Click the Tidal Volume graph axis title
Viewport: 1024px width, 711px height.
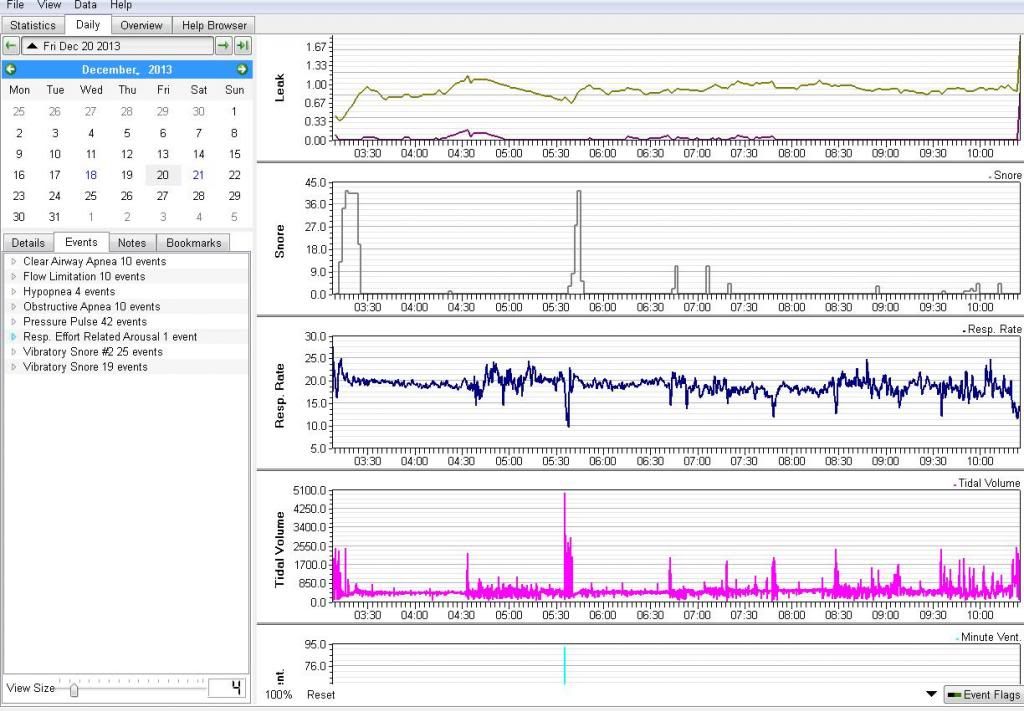pyautogui.click(x=280, y=549)
